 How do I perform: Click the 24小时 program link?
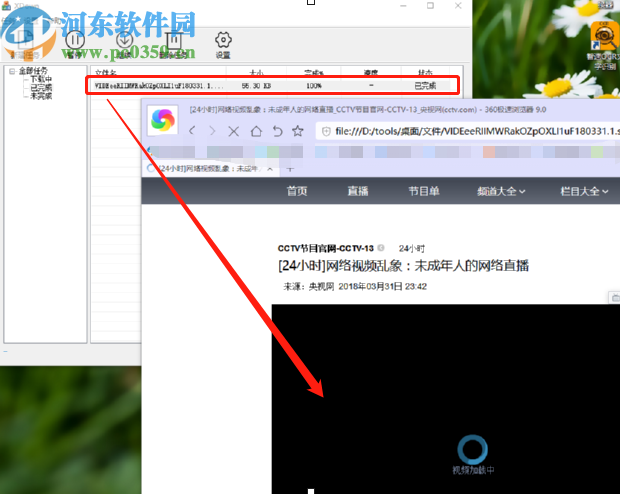(412, 248)
